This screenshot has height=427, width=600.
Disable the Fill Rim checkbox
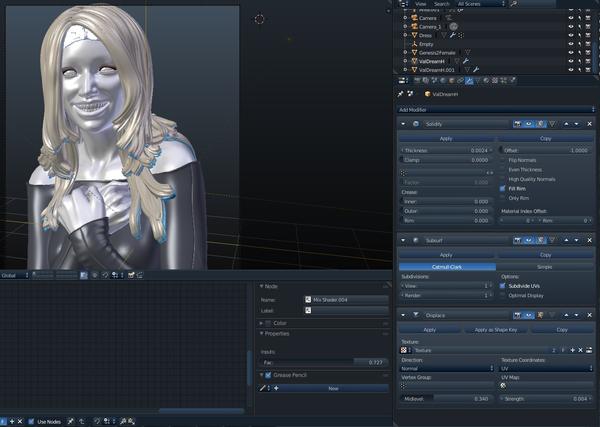click(502, 187)
